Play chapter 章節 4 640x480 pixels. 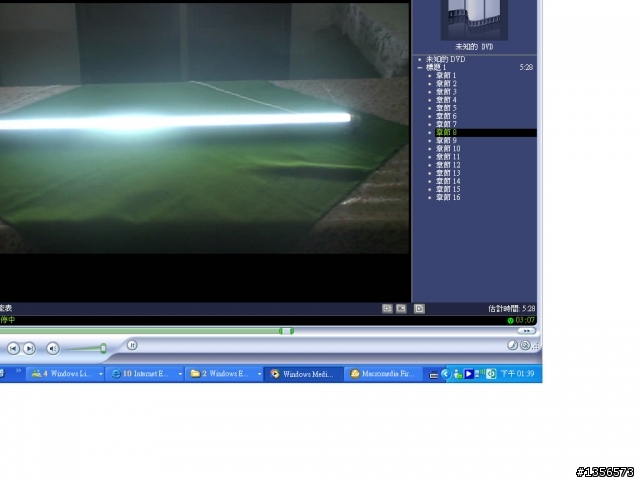446,100
